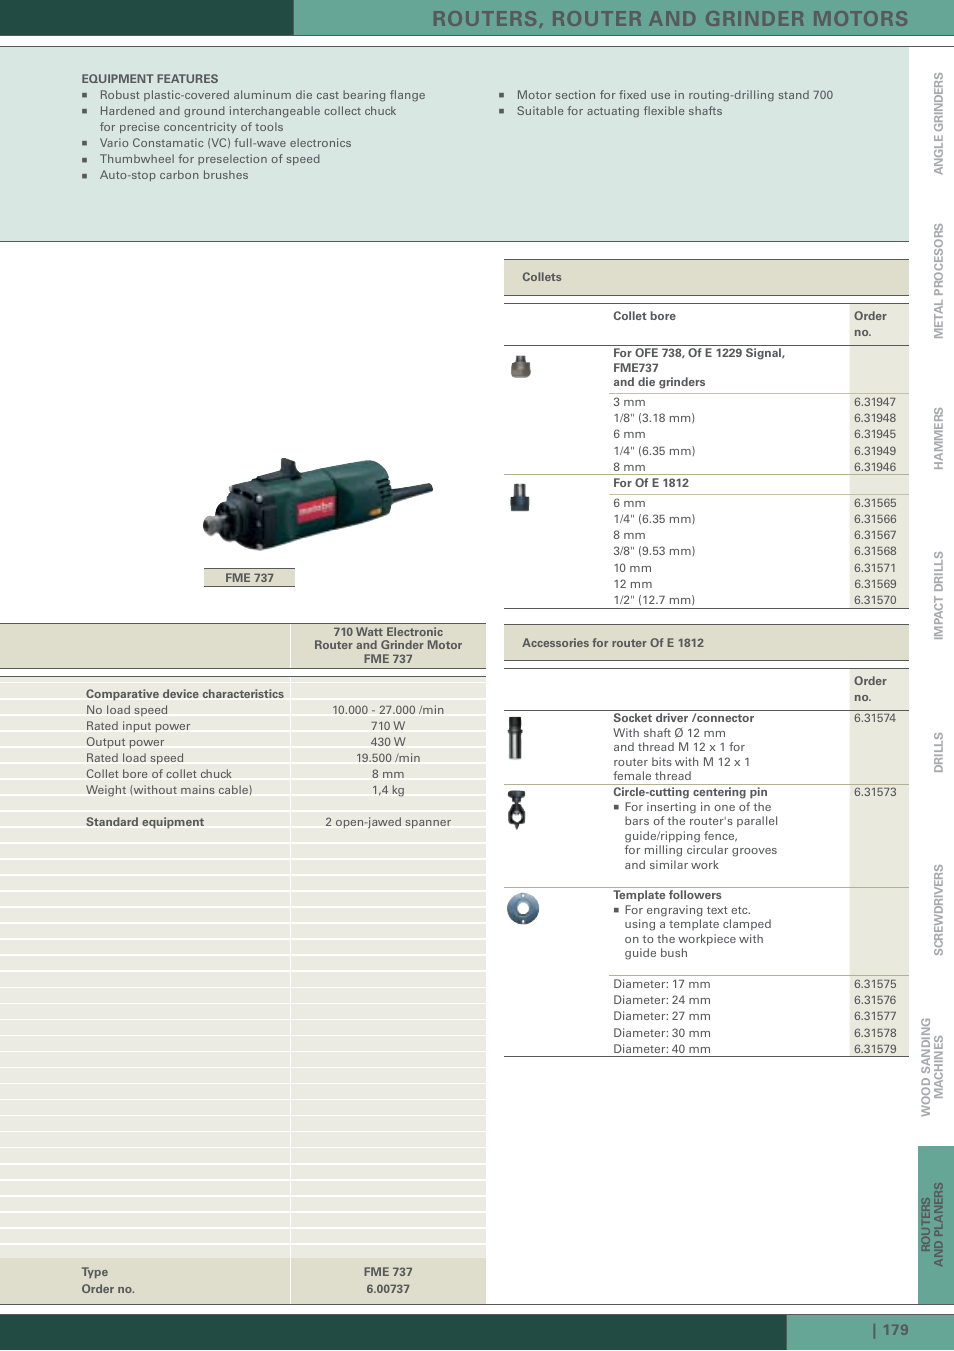Click the page title ROUTERS, ROUTER AND GRINDER MOTORS
Image resolution: width=954 pixels, height=1351 pixels.
670,18
